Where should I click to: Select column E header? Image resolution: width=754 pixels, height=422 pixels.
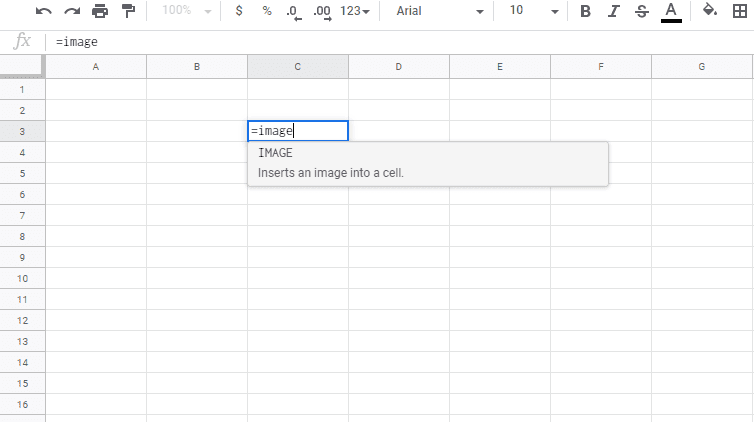pos(500,67)
